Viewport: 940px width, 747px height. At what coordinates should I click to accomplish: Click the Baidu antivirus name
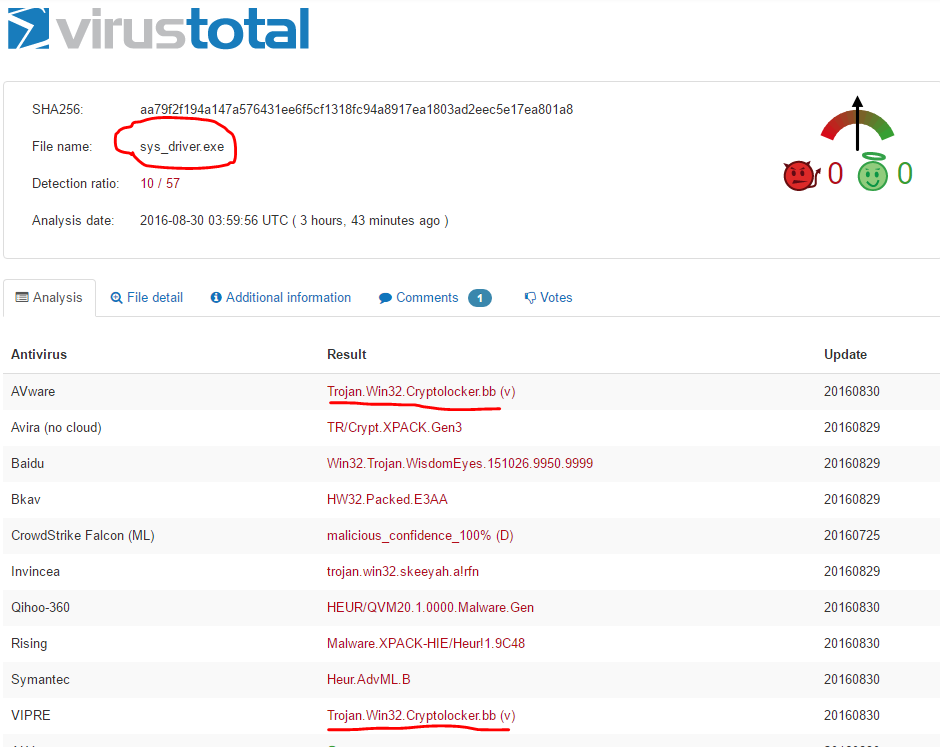28,463
